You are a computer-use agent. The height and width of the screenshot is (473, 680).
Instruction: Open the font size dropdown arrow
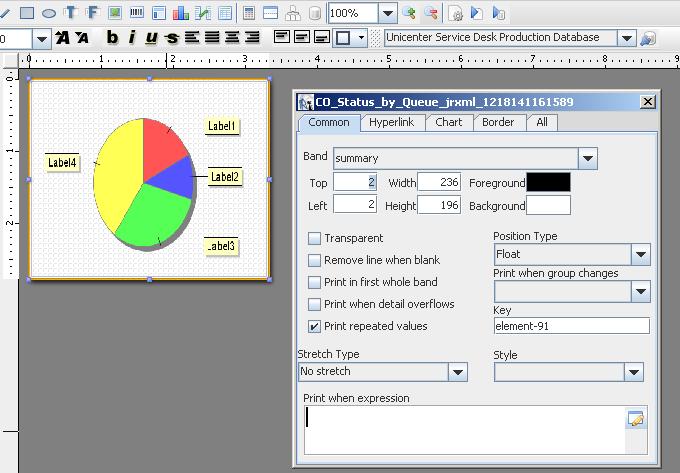[x=42, y=39]
